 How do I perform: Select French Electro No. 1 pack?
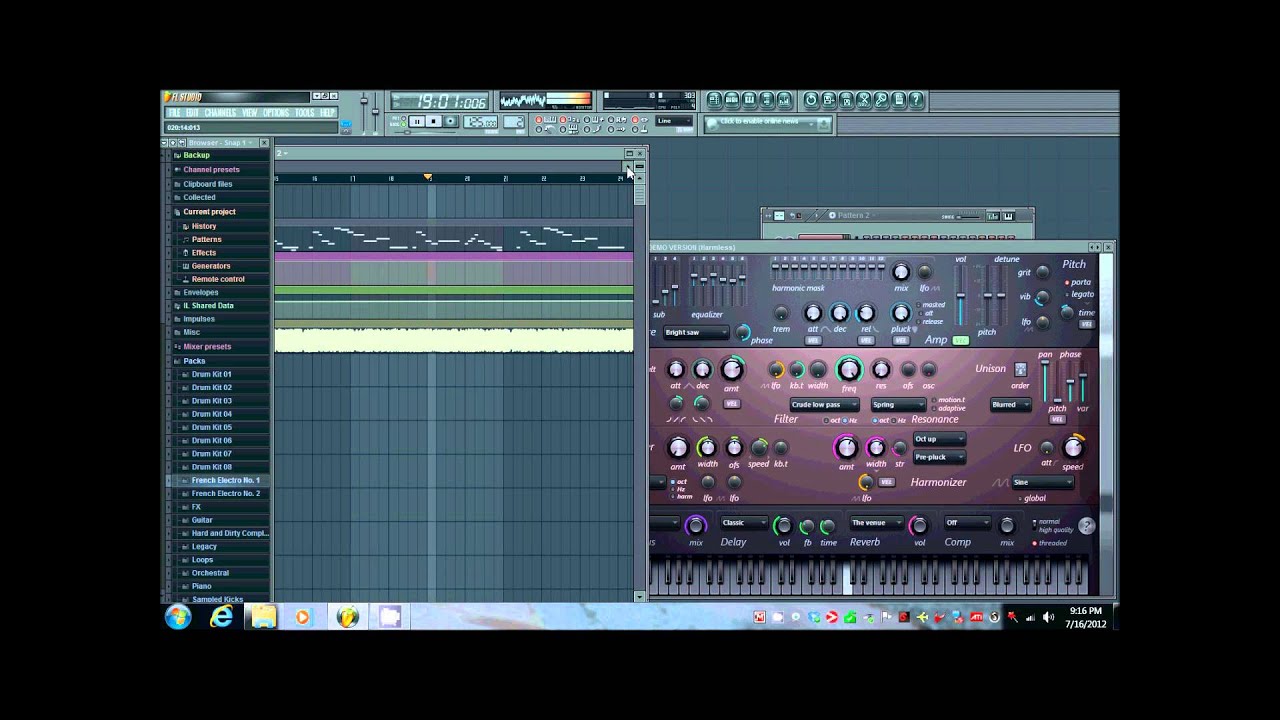pyautogui.click(x=225, y=480)
